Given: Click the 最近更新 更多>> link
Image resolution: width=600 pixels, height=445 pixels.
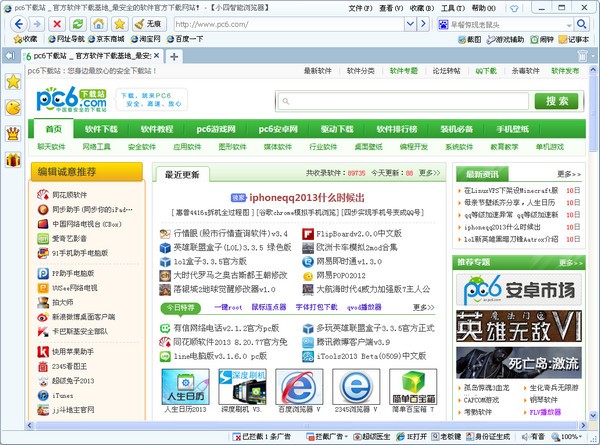Looking at the screenshot, I should point(429,173).
